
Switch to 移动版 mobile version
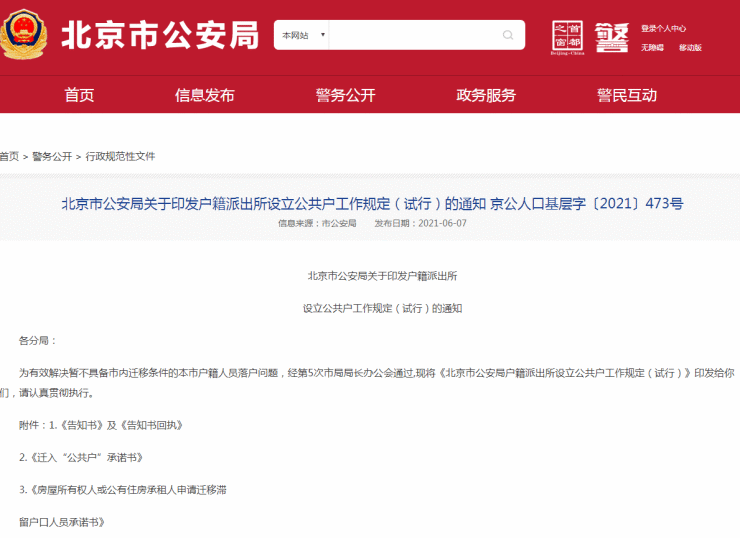(x=690, y=48)
